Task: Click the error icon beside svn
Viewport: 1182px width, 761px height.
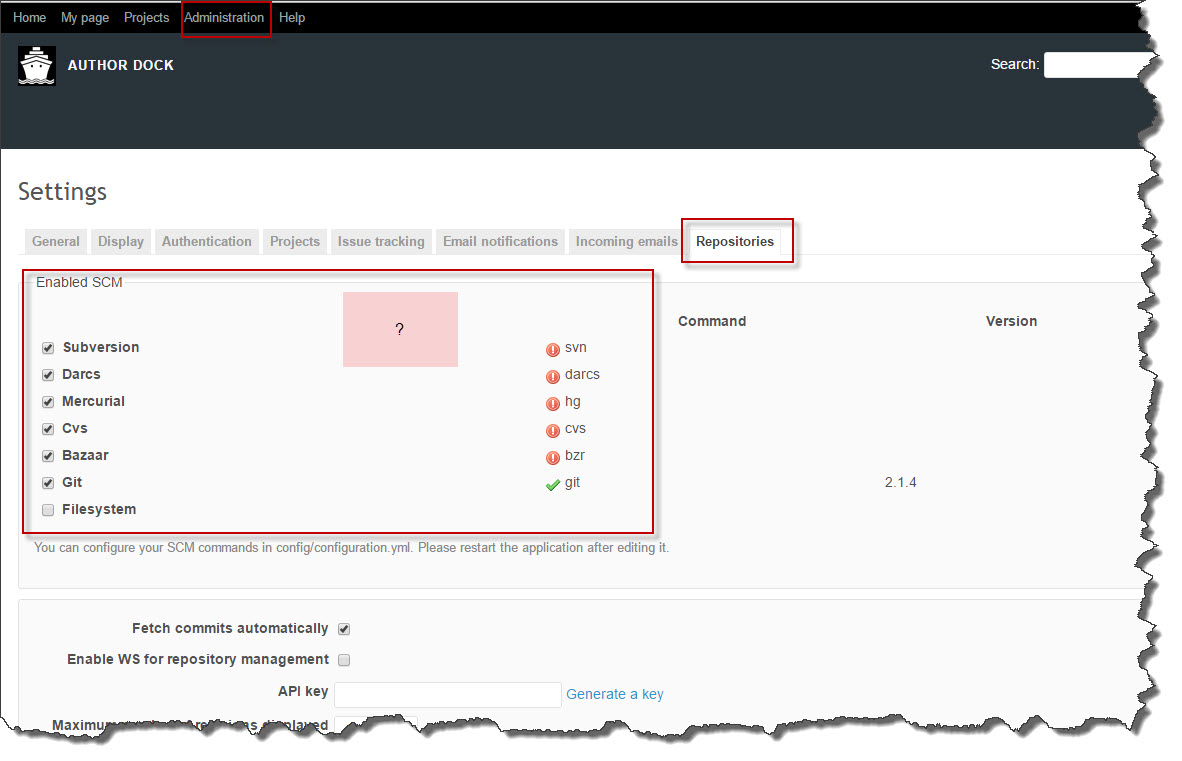Action: [x=553, y=349]
